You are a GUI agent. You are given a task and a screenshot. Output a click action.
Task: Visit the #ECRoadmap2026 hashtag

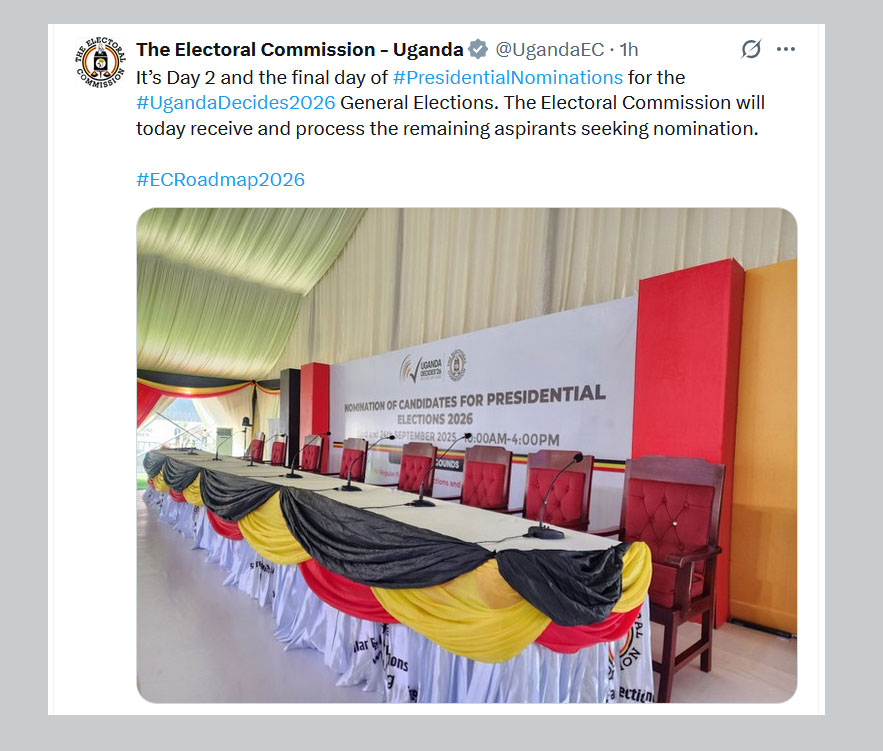click(221, 180)
